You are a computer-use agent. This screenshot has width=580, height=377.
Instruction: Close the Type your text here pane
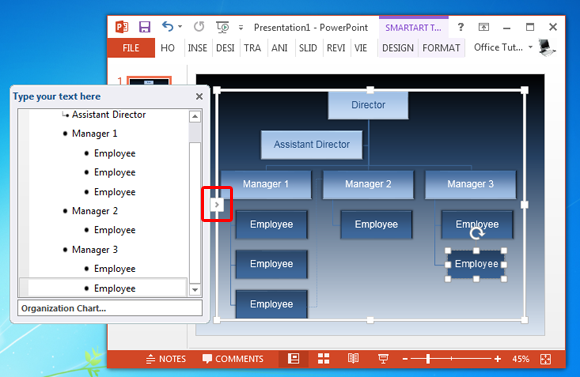(x=199, y=97)
